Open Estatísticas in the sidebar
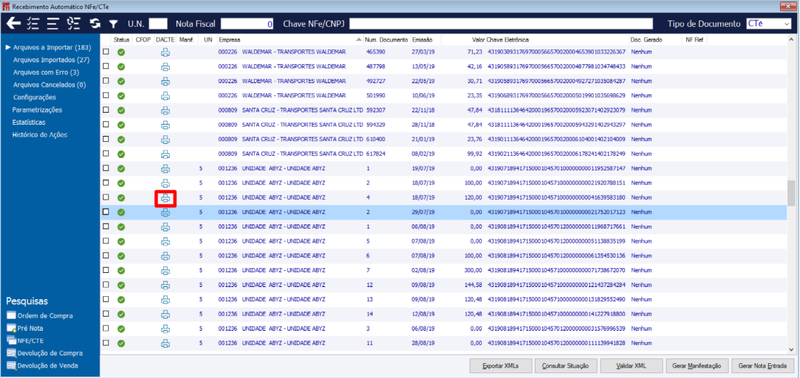The height and width of the screenshot is (378, 800). [x=29, y=122]
